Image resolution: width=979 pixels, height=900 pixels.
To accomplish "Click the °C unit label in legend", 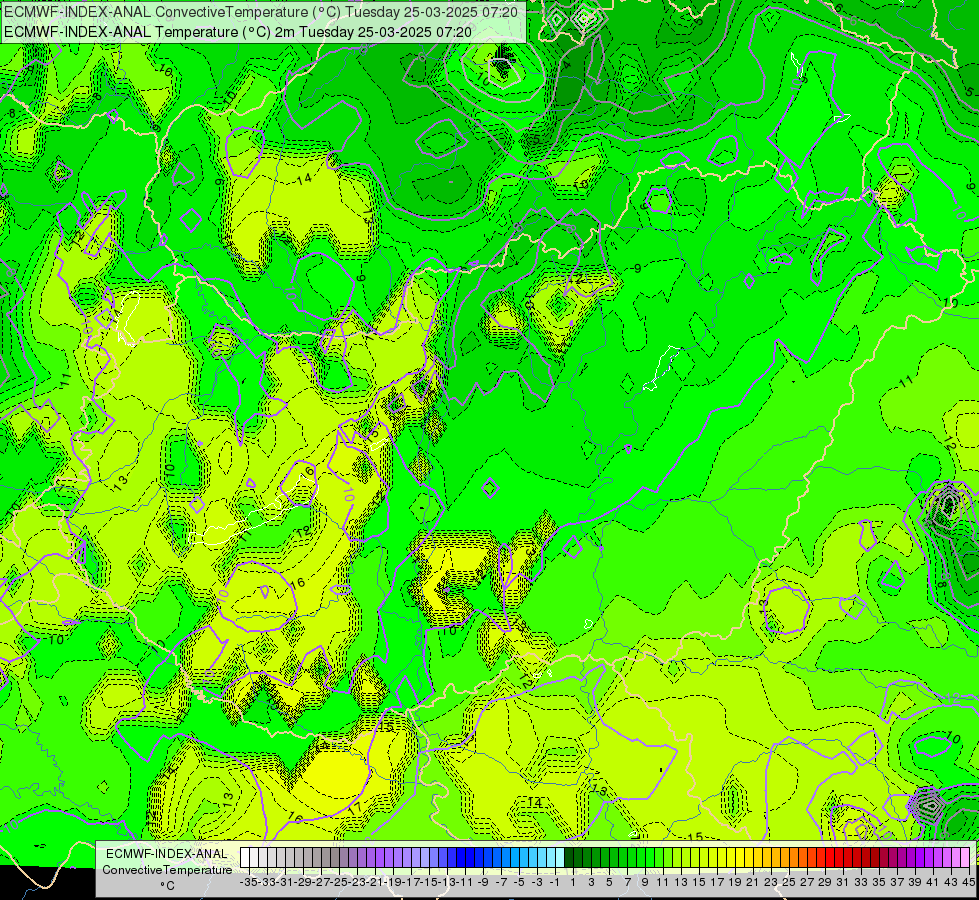I will (x=167, y=886).
